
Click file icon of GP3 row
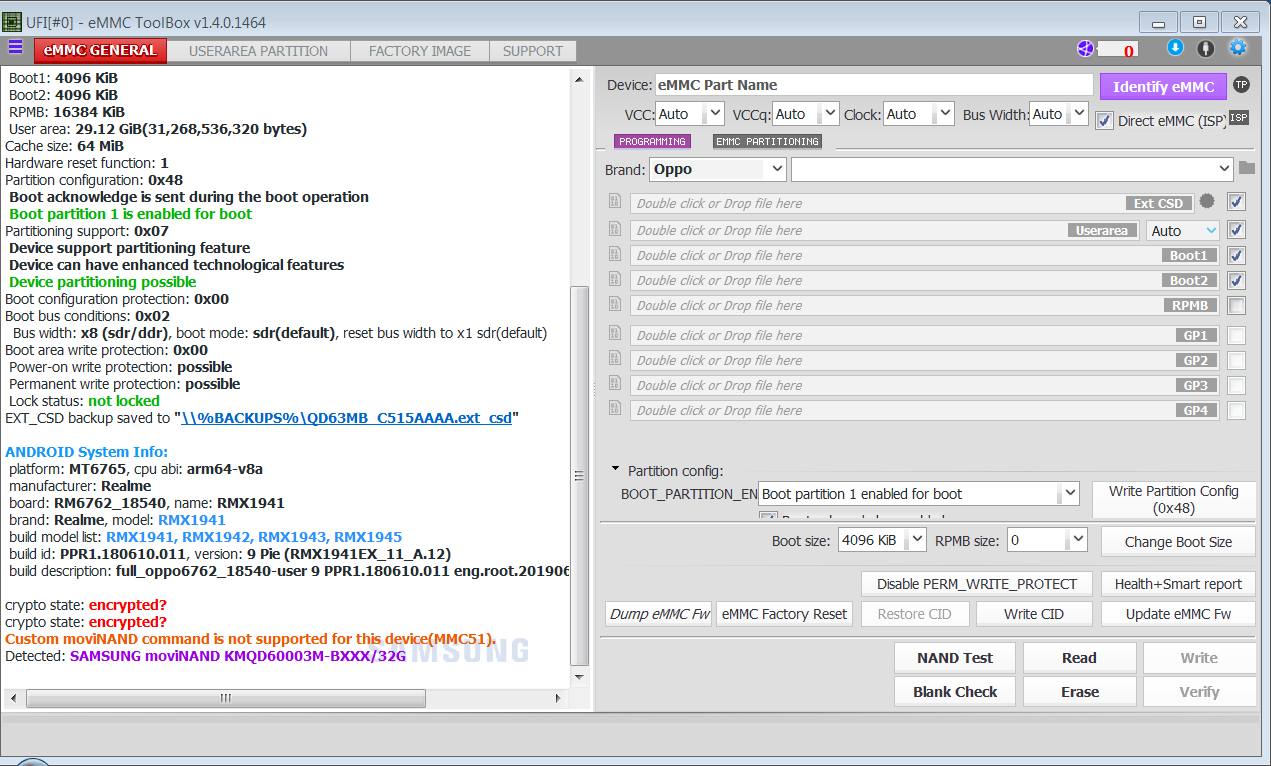pos(615,384)
